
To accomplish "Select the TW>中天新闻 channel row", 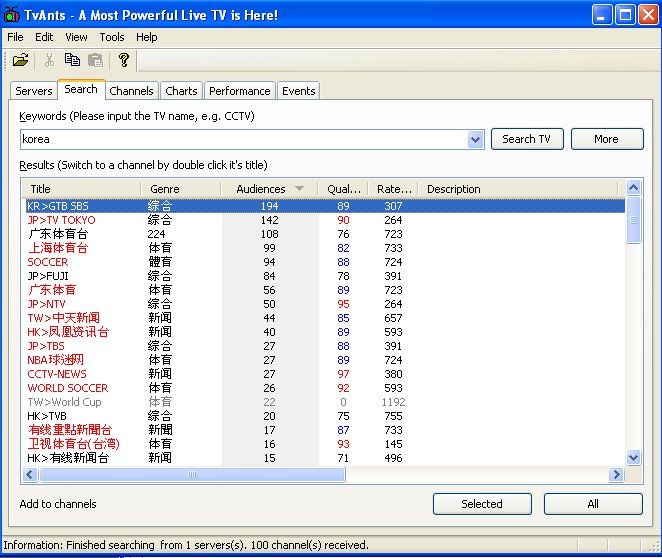I will coord(325,318).
